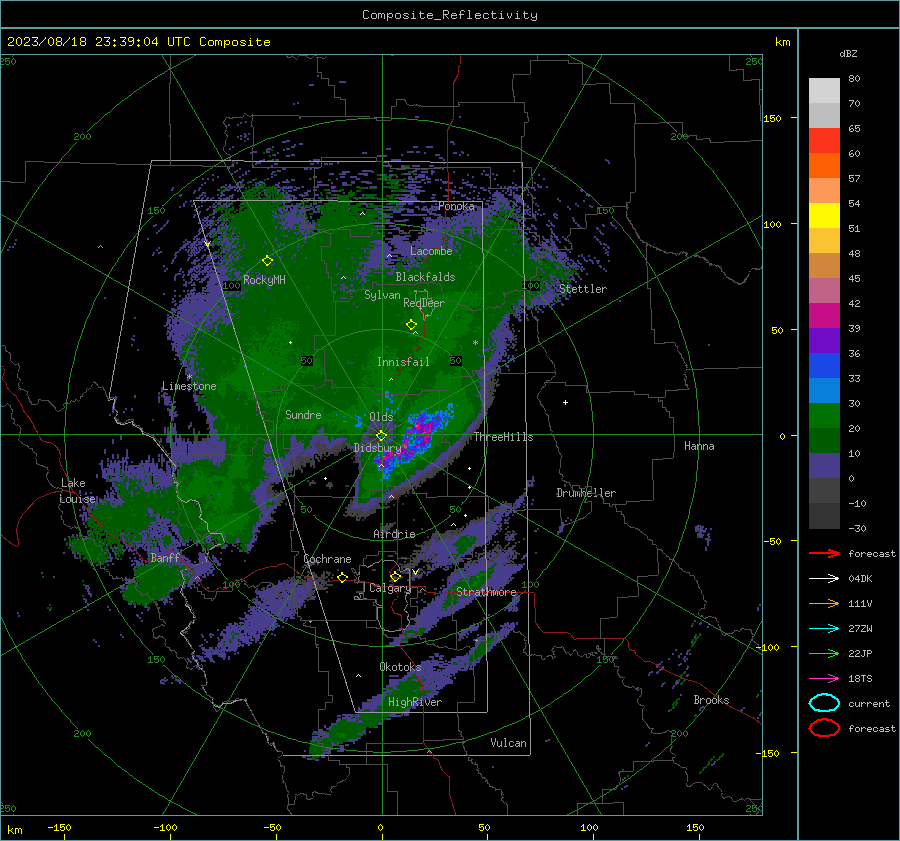
Task: Click the Stettler city label
Action: coord(583,289)
